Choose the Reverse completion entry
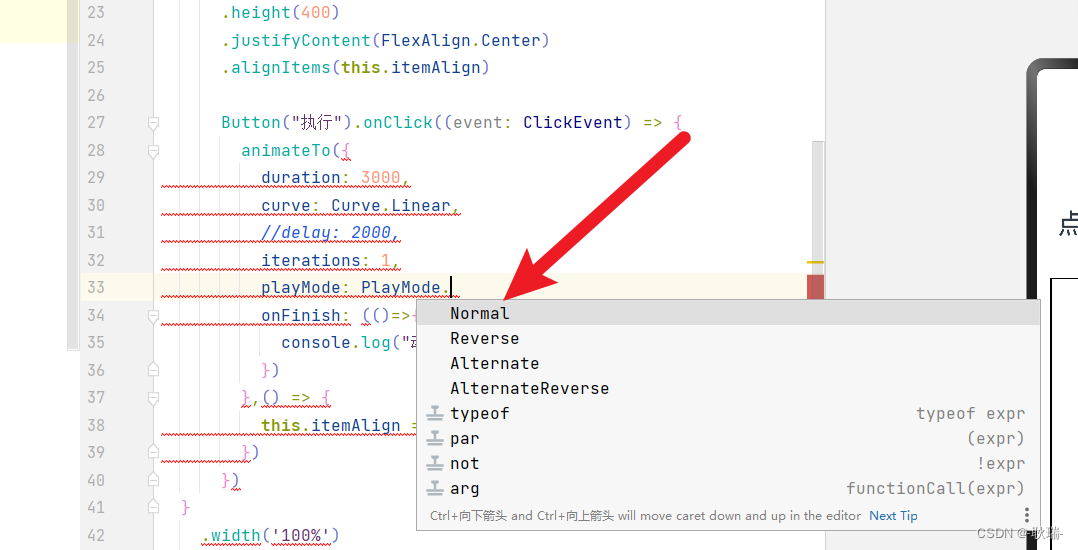1078x550 pixels. [729, 338]
